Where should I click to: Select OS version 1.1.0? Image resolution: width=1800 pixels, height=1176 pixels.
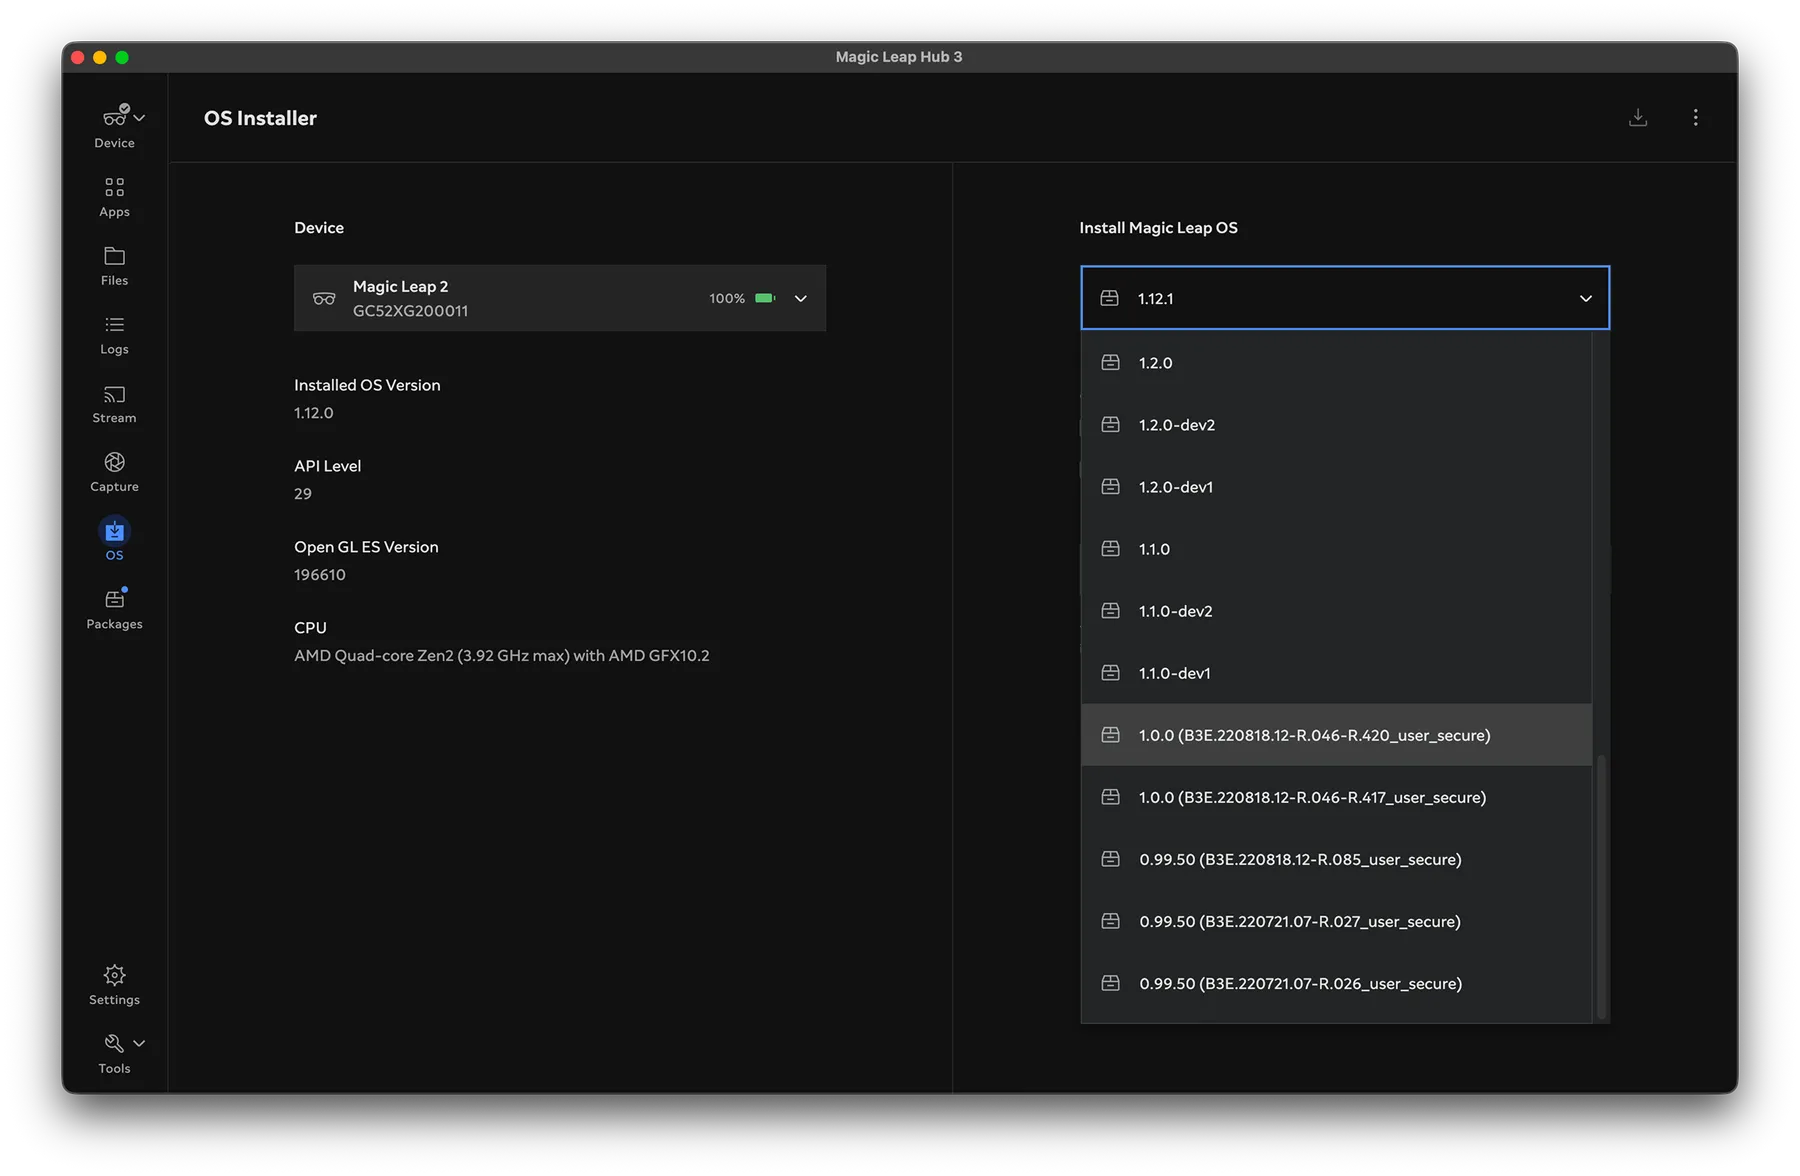pyautogui.click(x=1336, y=549)
